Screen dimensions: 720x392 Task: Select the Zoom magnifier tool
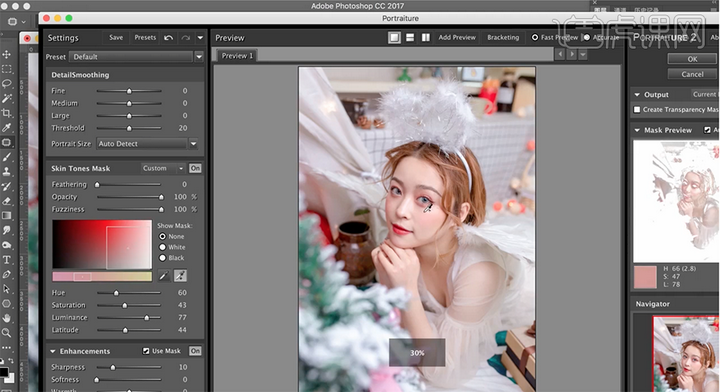[x=6, y=333]
